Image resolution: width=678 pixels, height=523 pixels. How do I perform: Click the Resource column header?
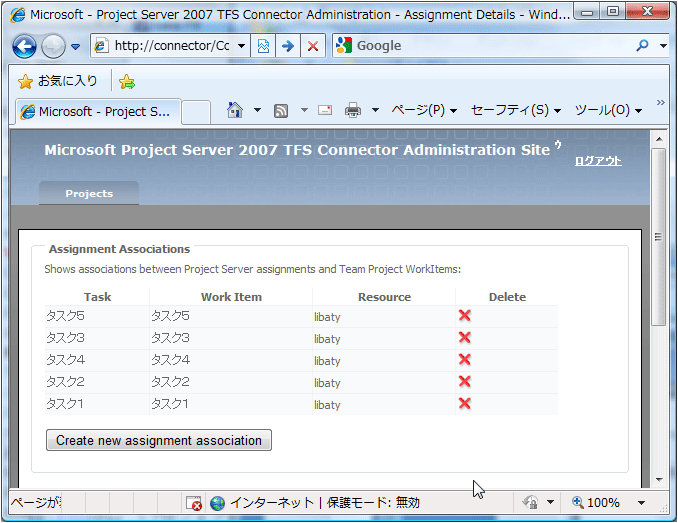tap(384, 297)
